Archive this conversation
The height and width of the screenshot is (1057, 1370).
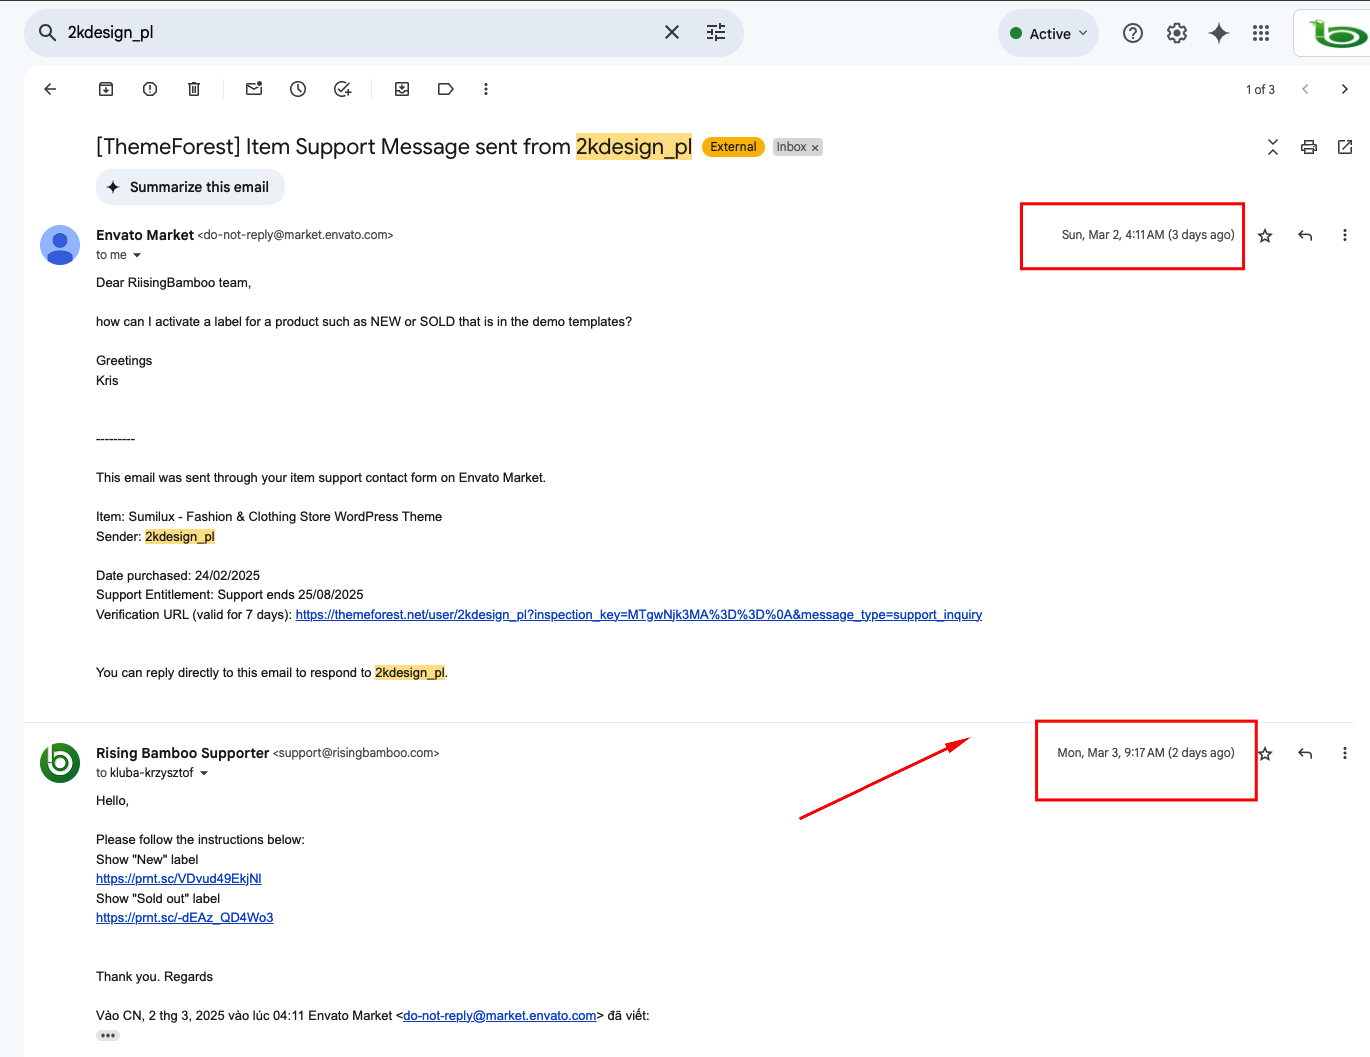point(106,89)
